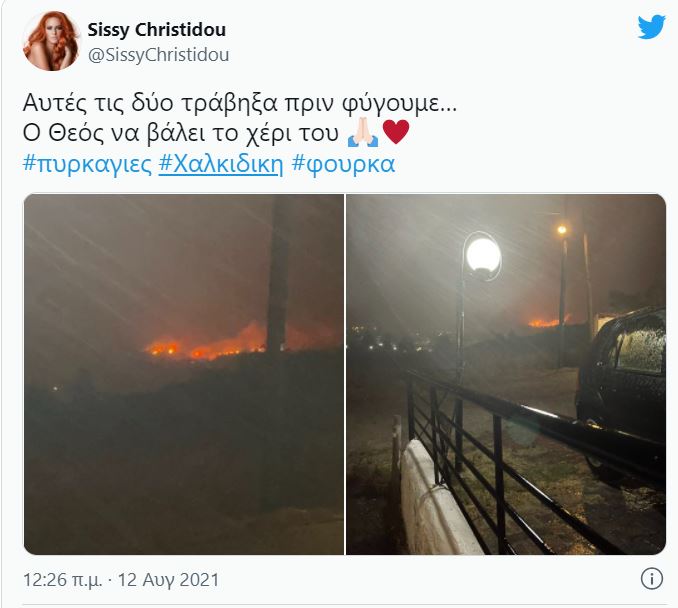View the right photo with street lamp
Screen dimensions: 678x608
506,374
